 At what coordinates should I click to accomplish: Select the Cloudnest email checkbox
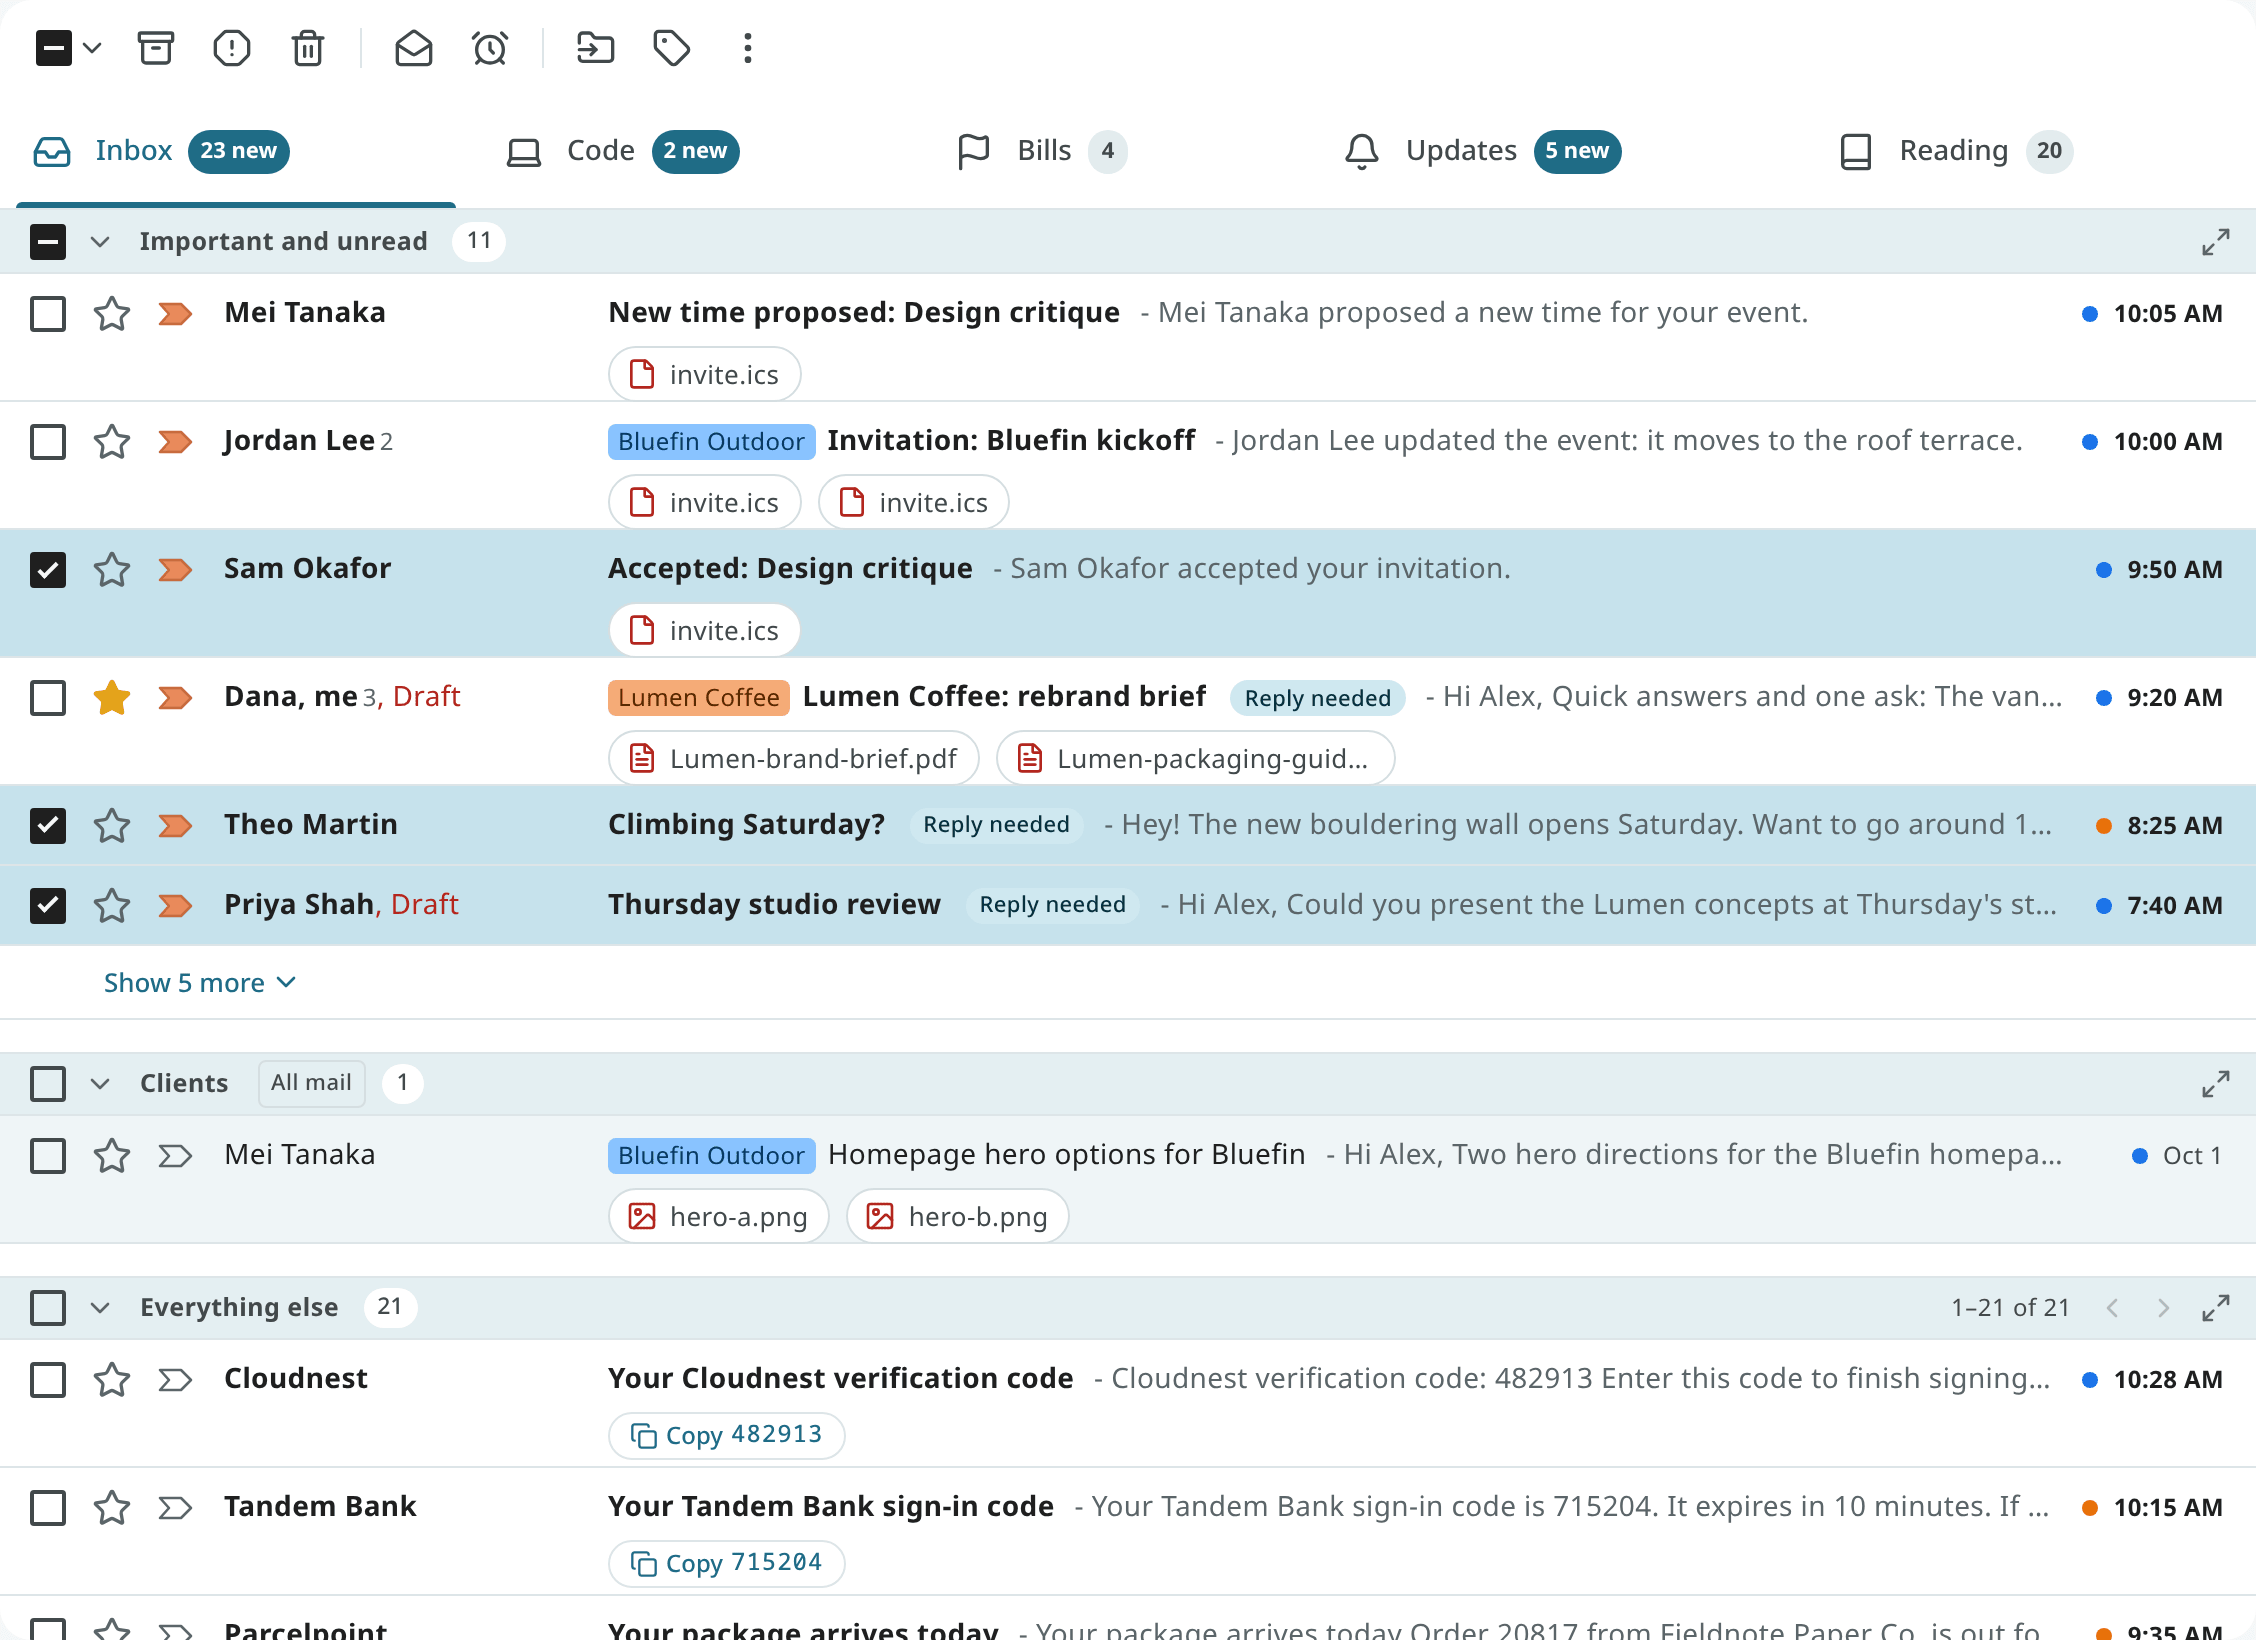pos(48,1379)
